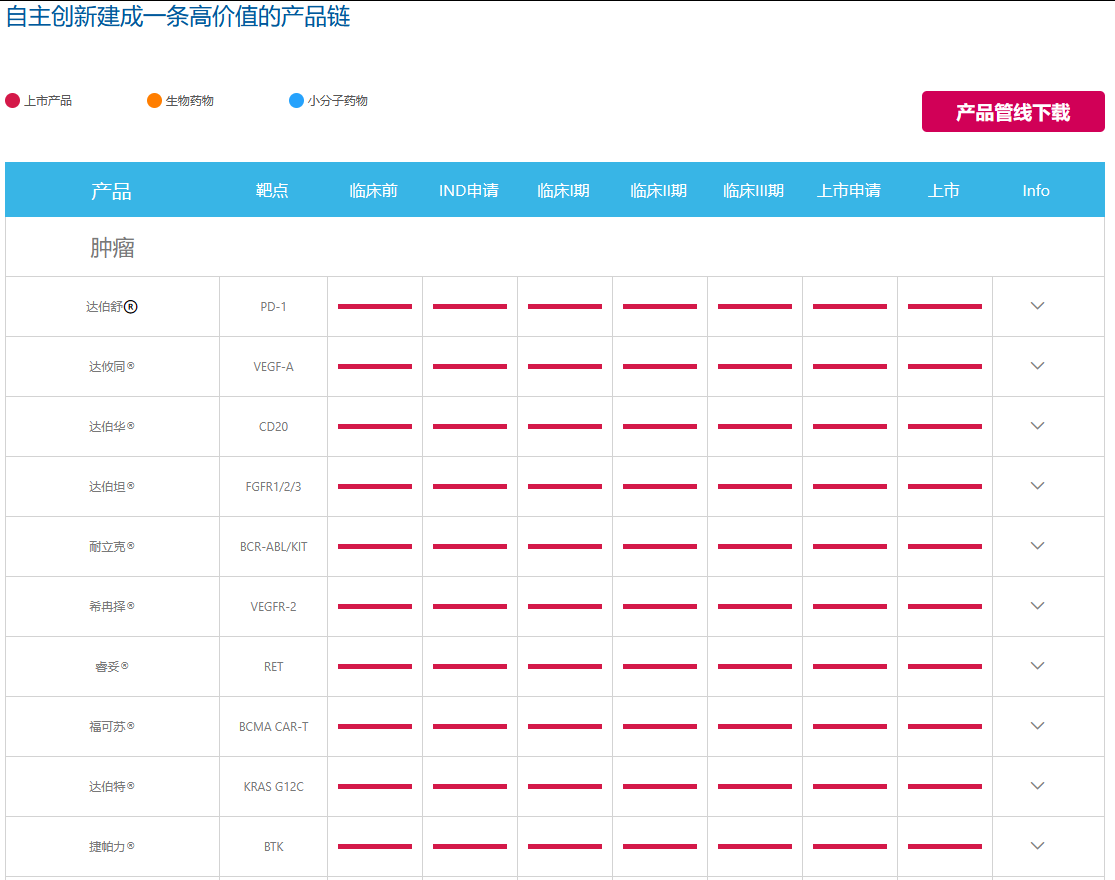Open the 睿妥 RET info arrow
Image resolution: width=1115 pixels, height=880 pixels.
1037,666
